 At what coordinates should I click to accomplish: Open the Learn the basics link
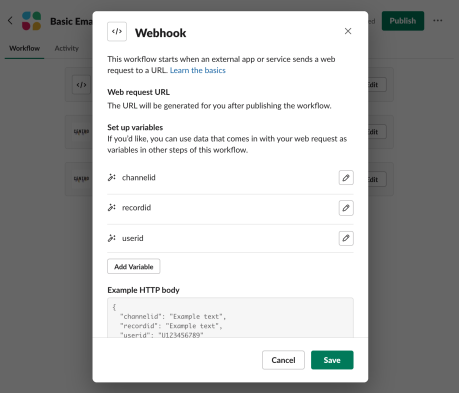pyautogui.click(x=198, y=70)
